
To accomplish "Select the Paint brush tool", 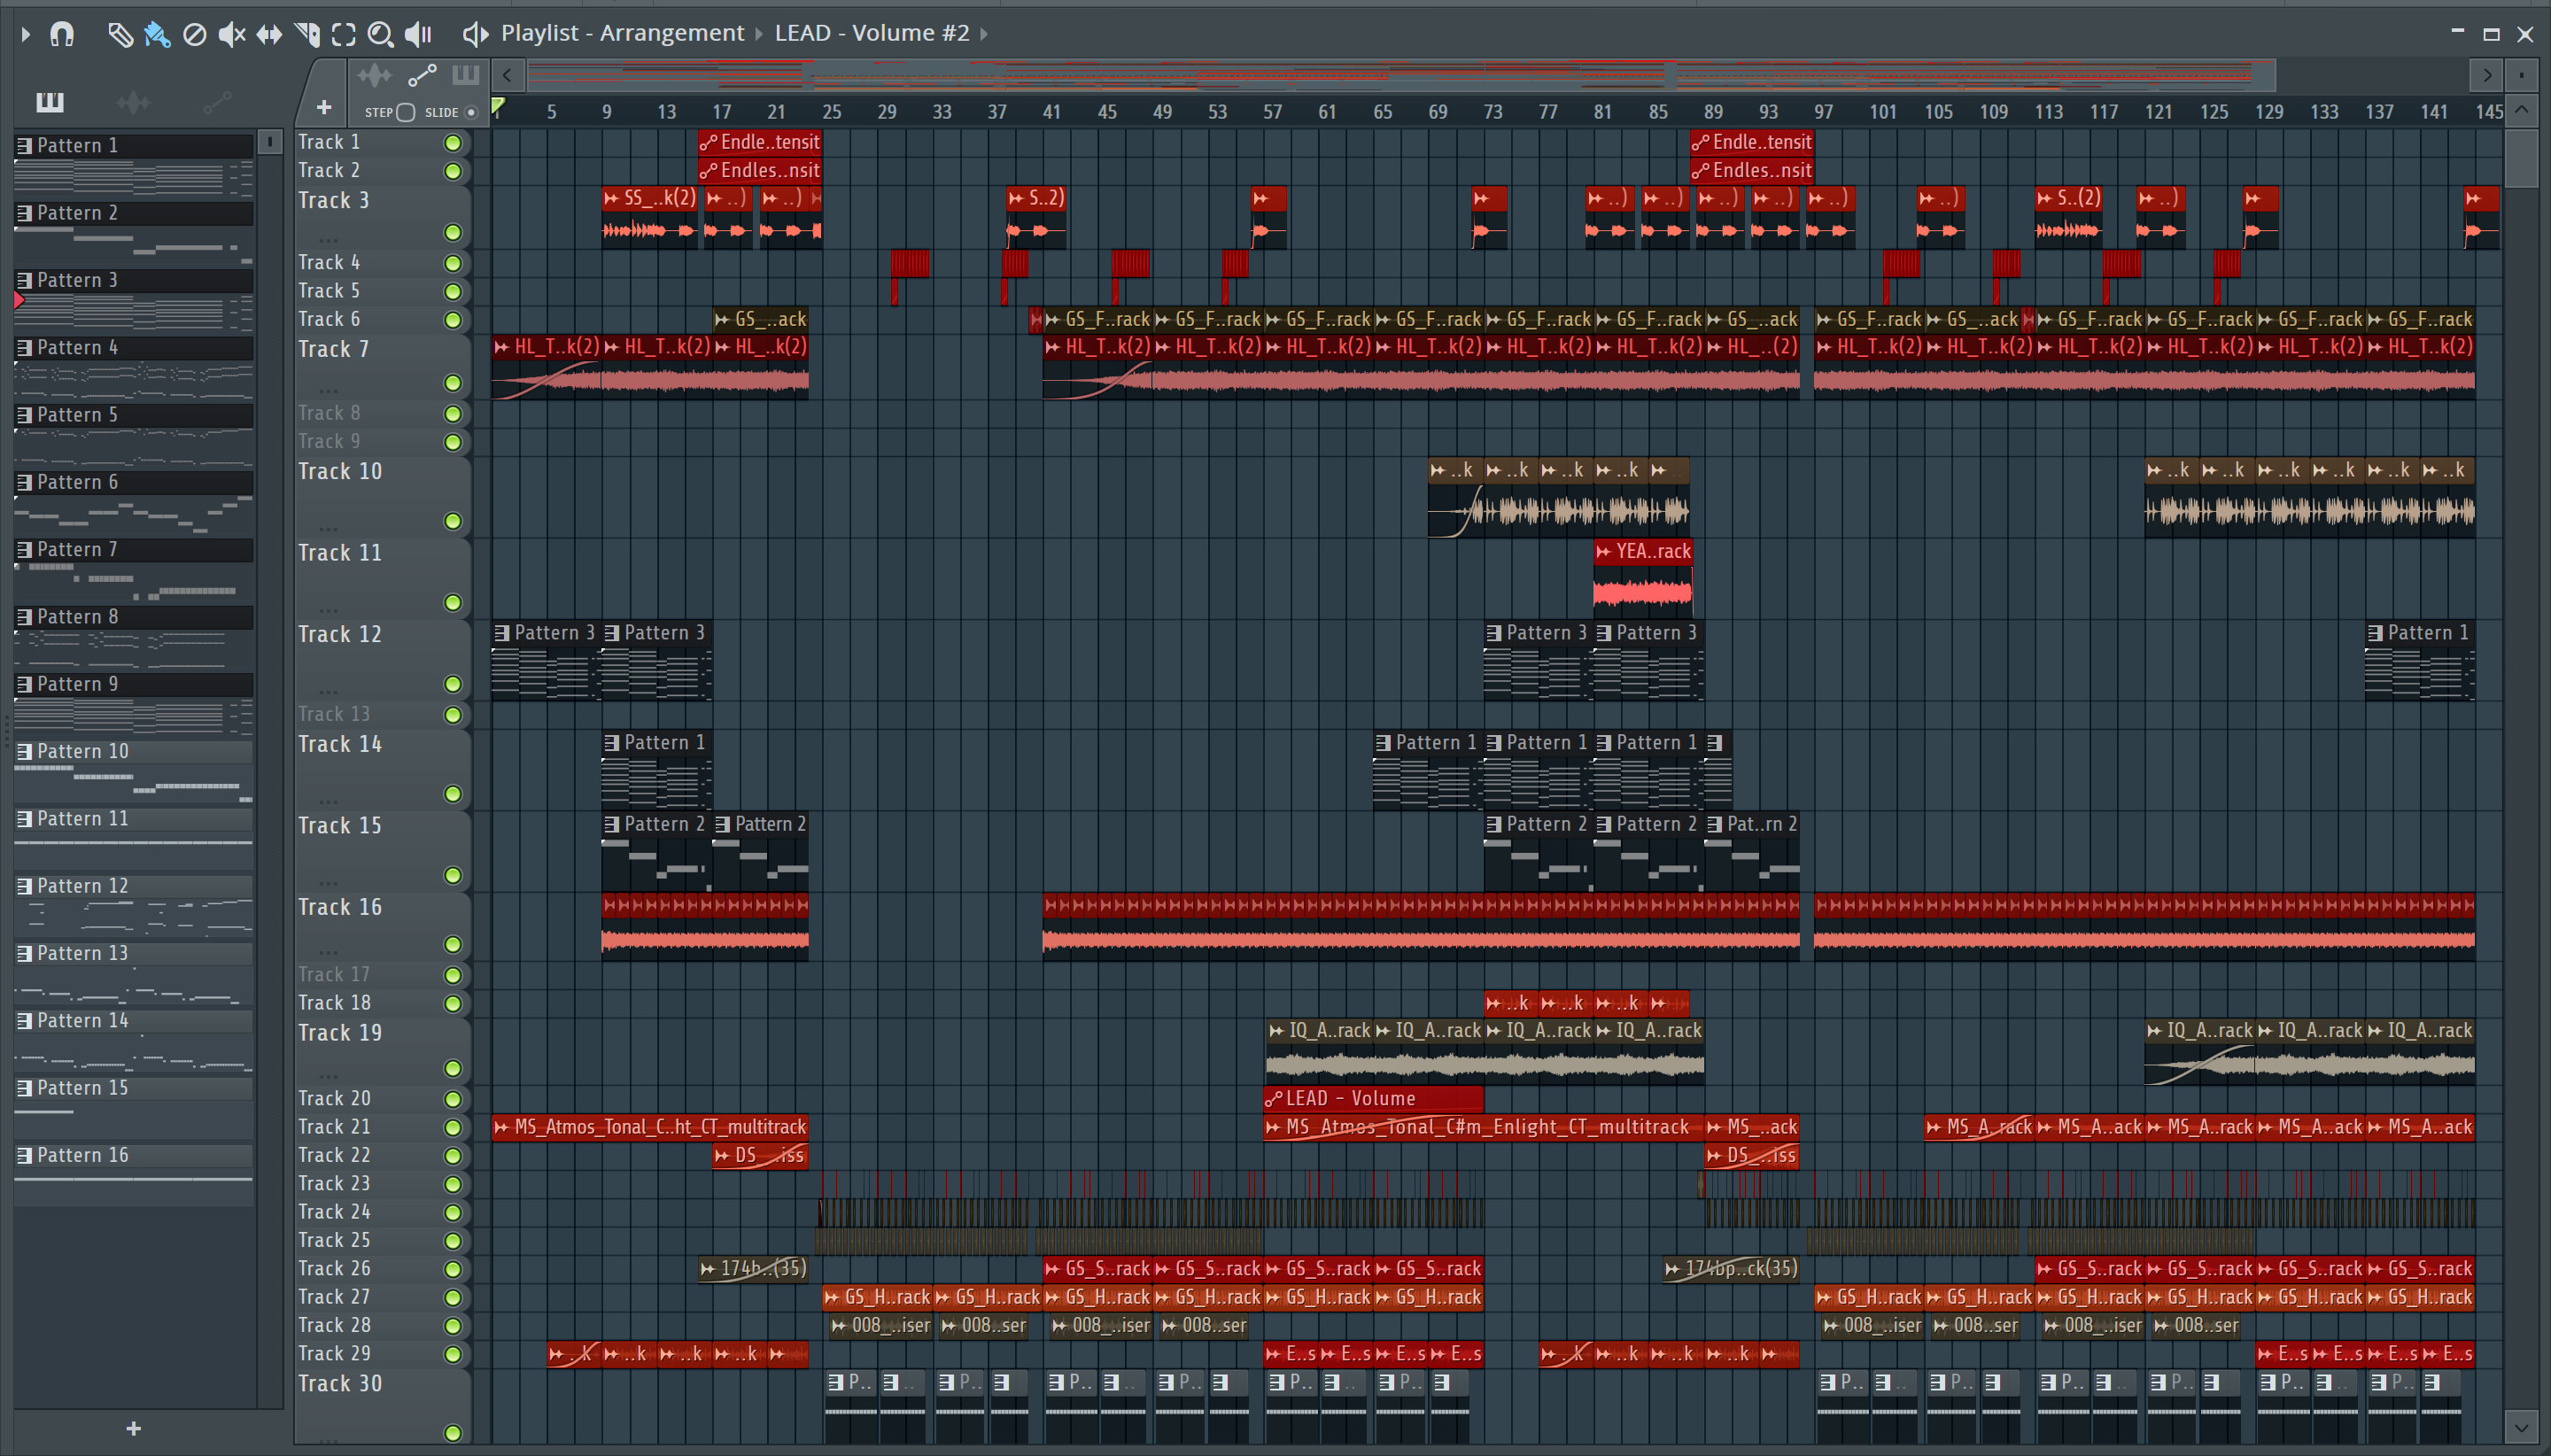I will (157, 34).
